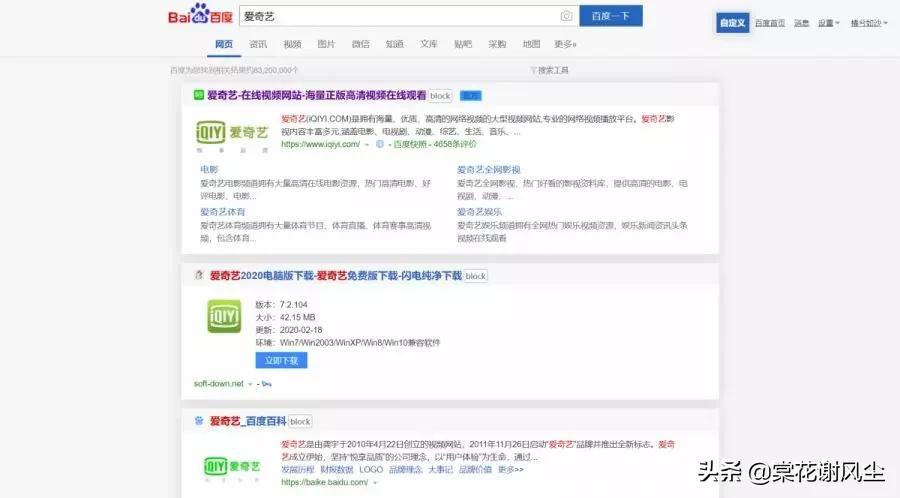The image size is (900, 498).
Task: Go to 贴吧 tab
Action: (463, 44)
